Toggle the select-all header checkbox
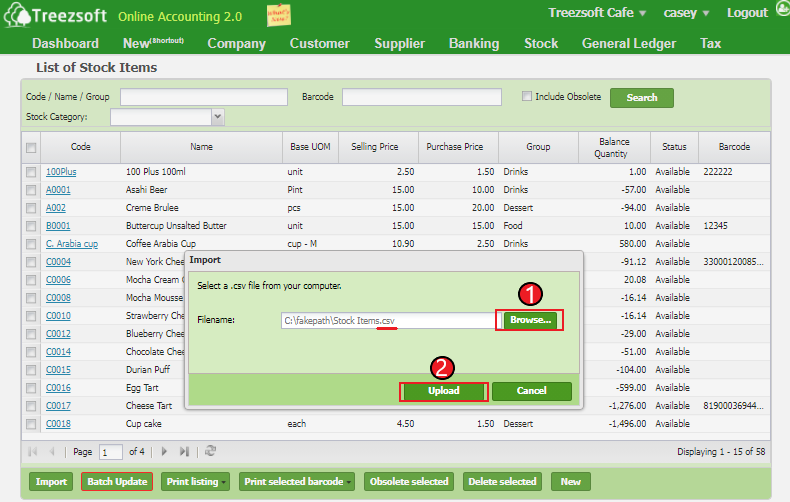Image resolution: width=790 pixels, height=502 pixels. click(31, 147)
